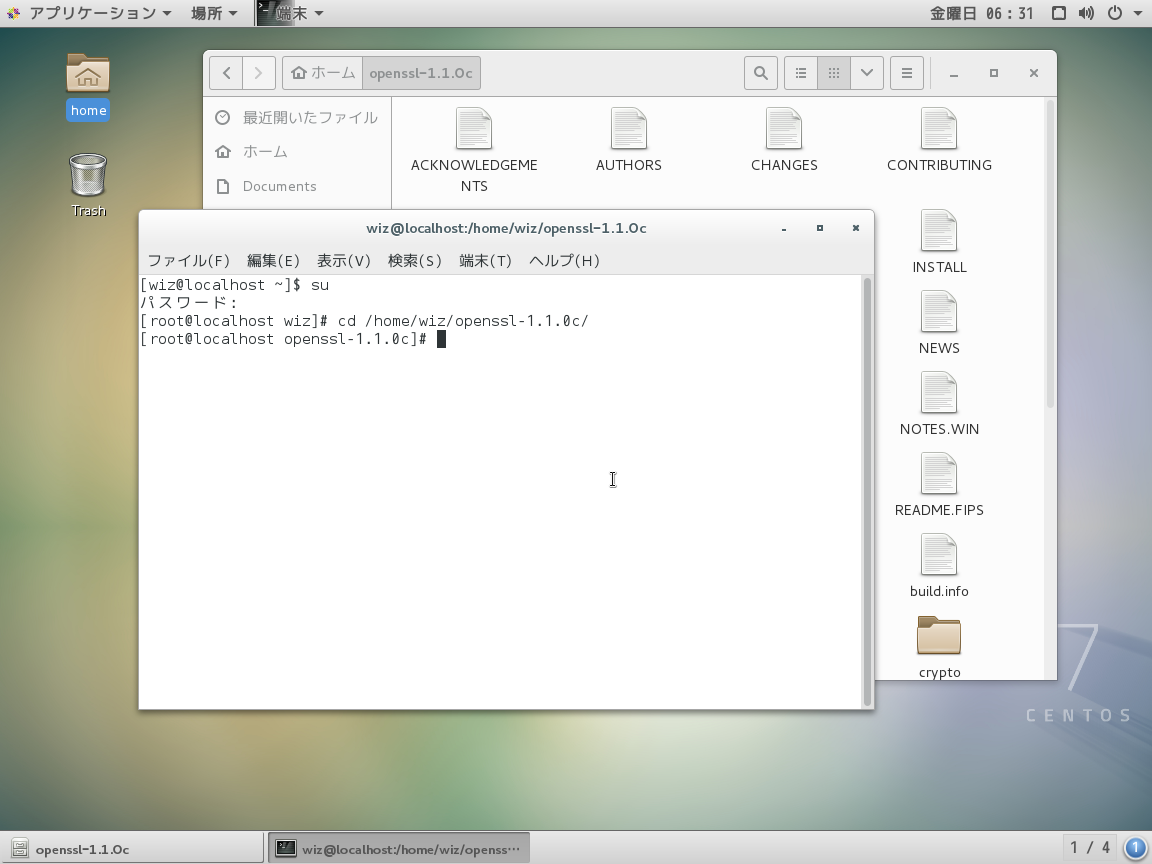
Task: Open the アプリケーション menu in top bar
Action: [x=90, y=13]
